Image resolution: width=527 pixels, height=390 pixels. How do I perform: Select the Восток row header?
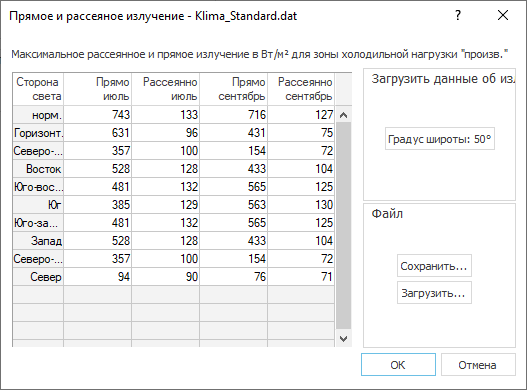[38, 169]
